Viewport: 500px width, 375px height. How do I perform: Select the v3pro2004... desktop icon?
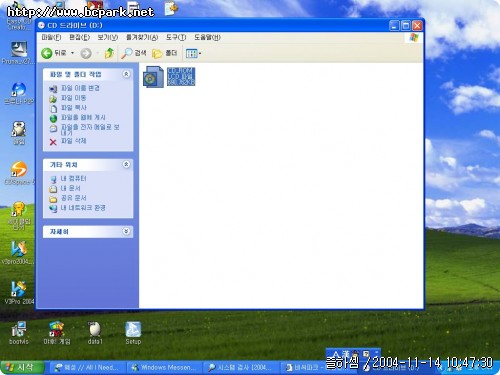click(x=18, y=253)
